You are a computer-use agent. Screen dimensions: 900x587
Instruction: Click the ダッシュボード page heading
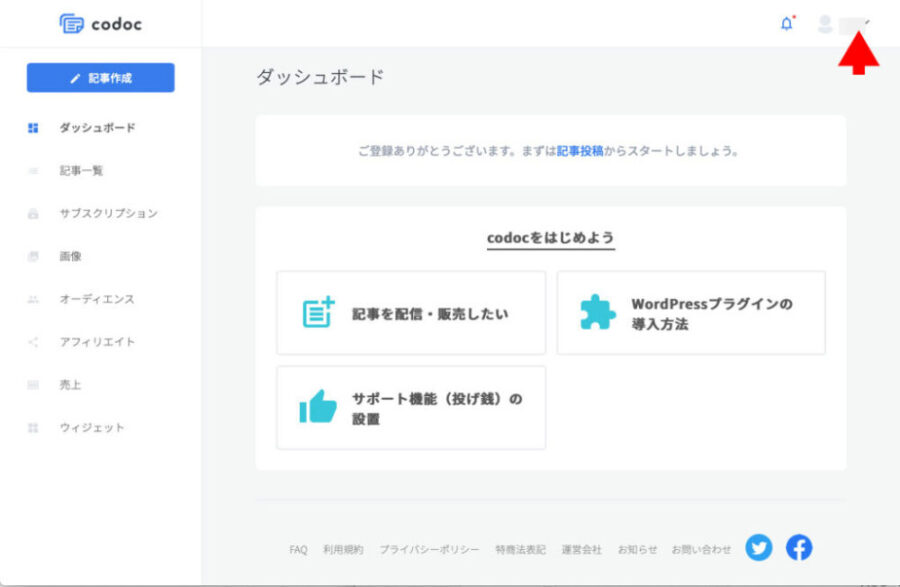(x=320, y=77)
